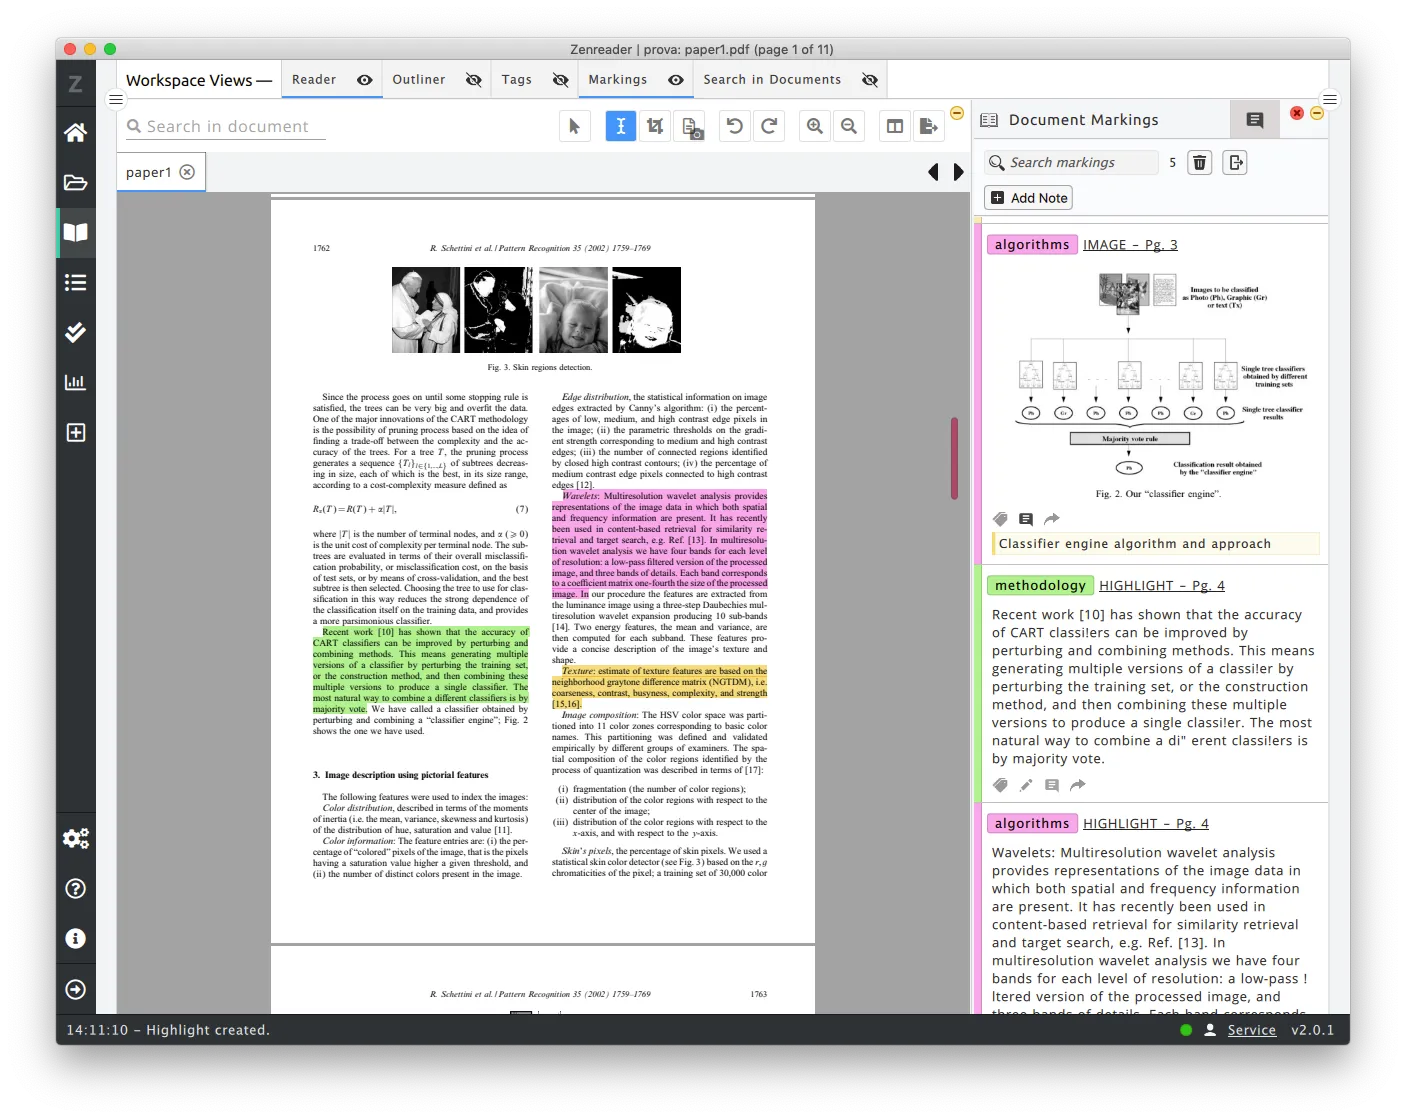
Task: Open the comment view in Document Markings panel
Action: (1254, 119)
